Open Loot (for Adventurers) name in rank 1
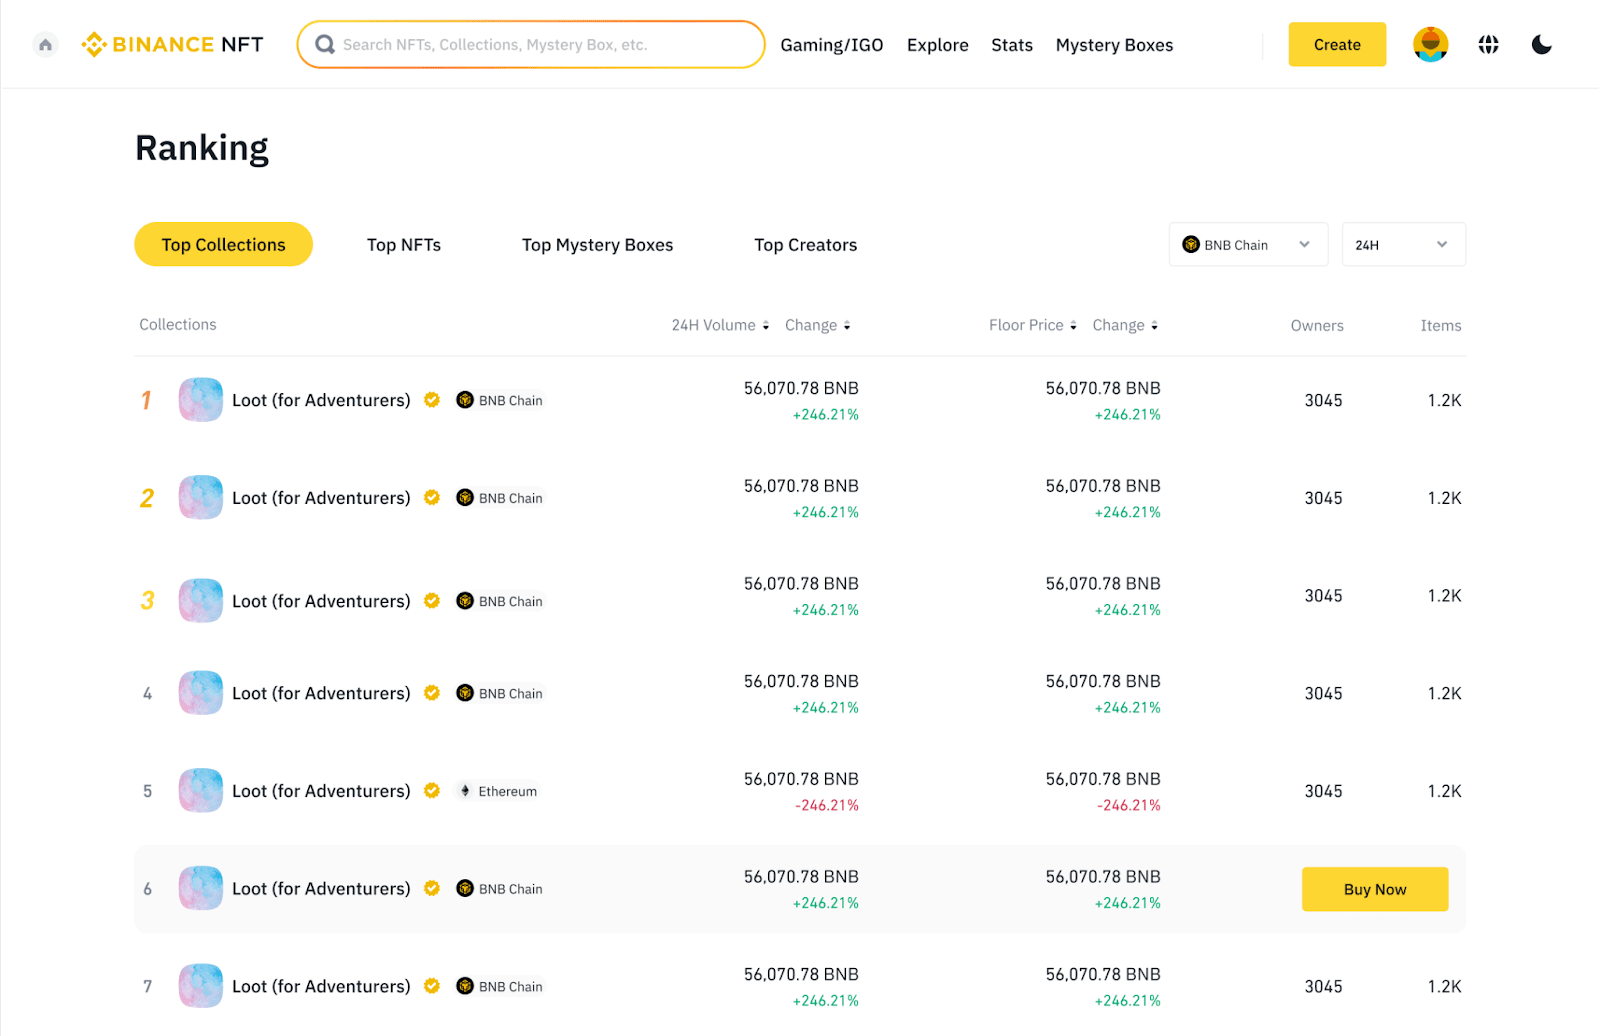 321,400
